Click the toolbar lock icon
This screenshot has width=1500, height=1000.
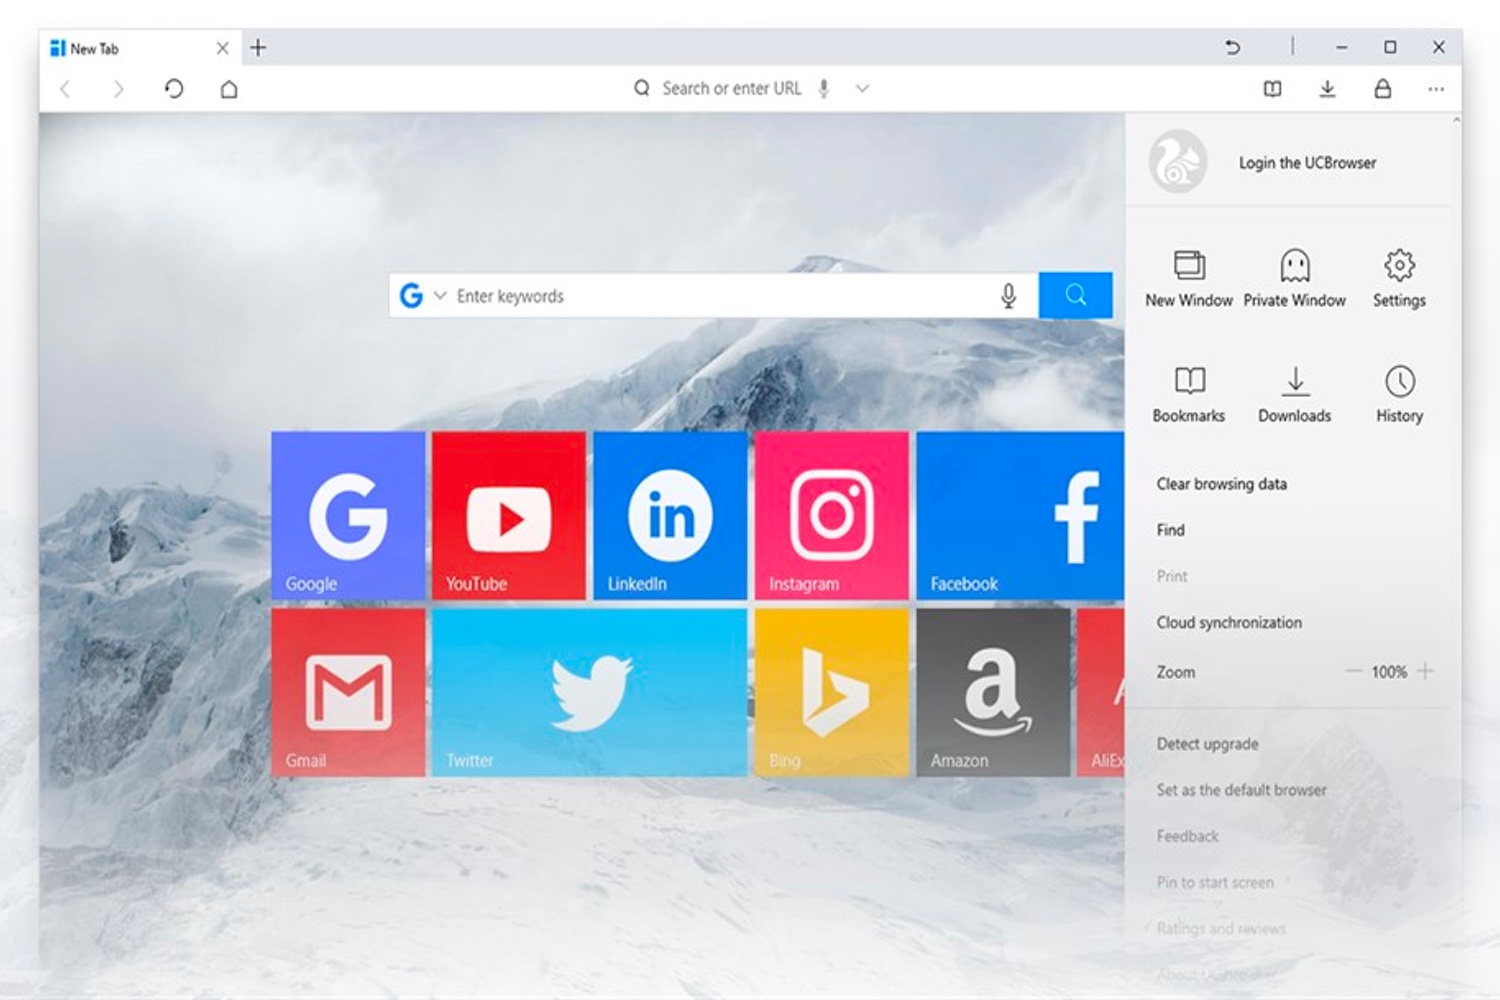(1382, 89)
